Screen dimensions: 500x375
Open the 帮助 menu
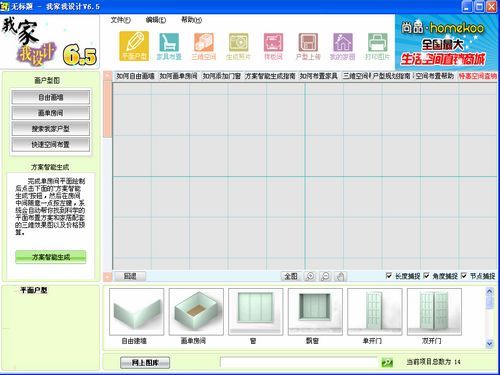point(191,20)
